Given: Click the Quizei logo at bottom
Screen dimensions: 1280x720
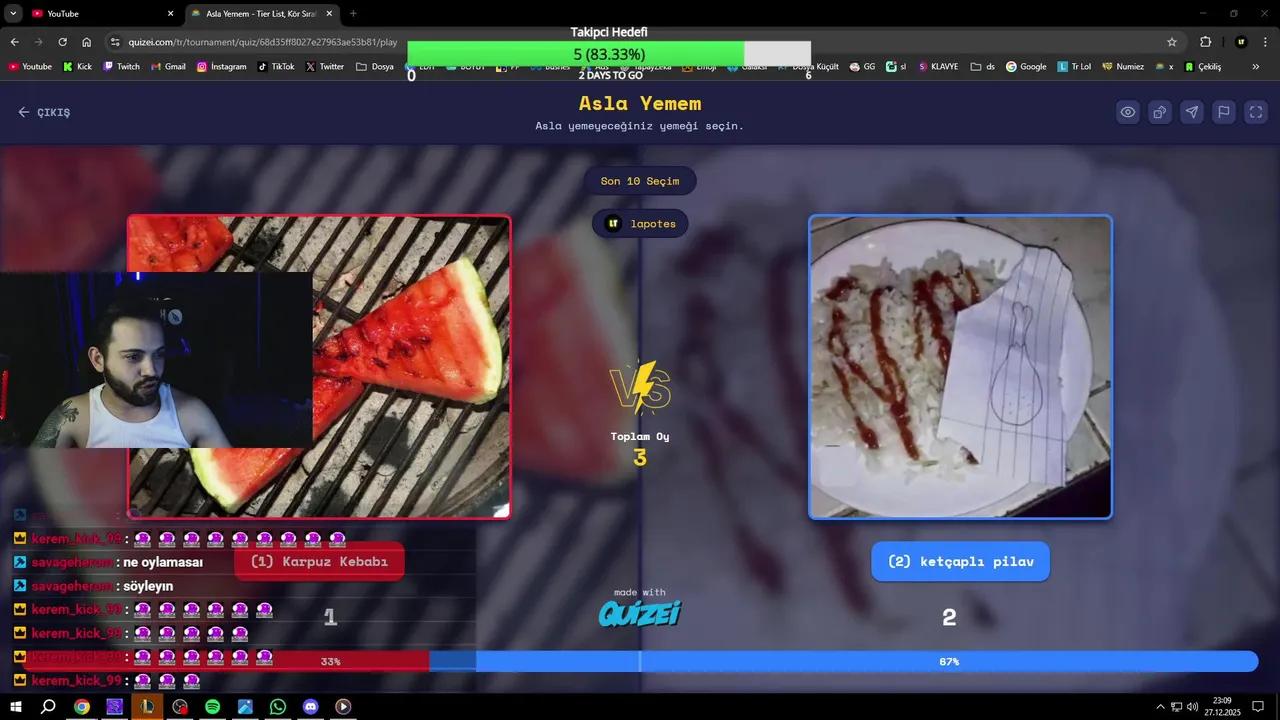Looking at the screenshot, I should point(640,612).
